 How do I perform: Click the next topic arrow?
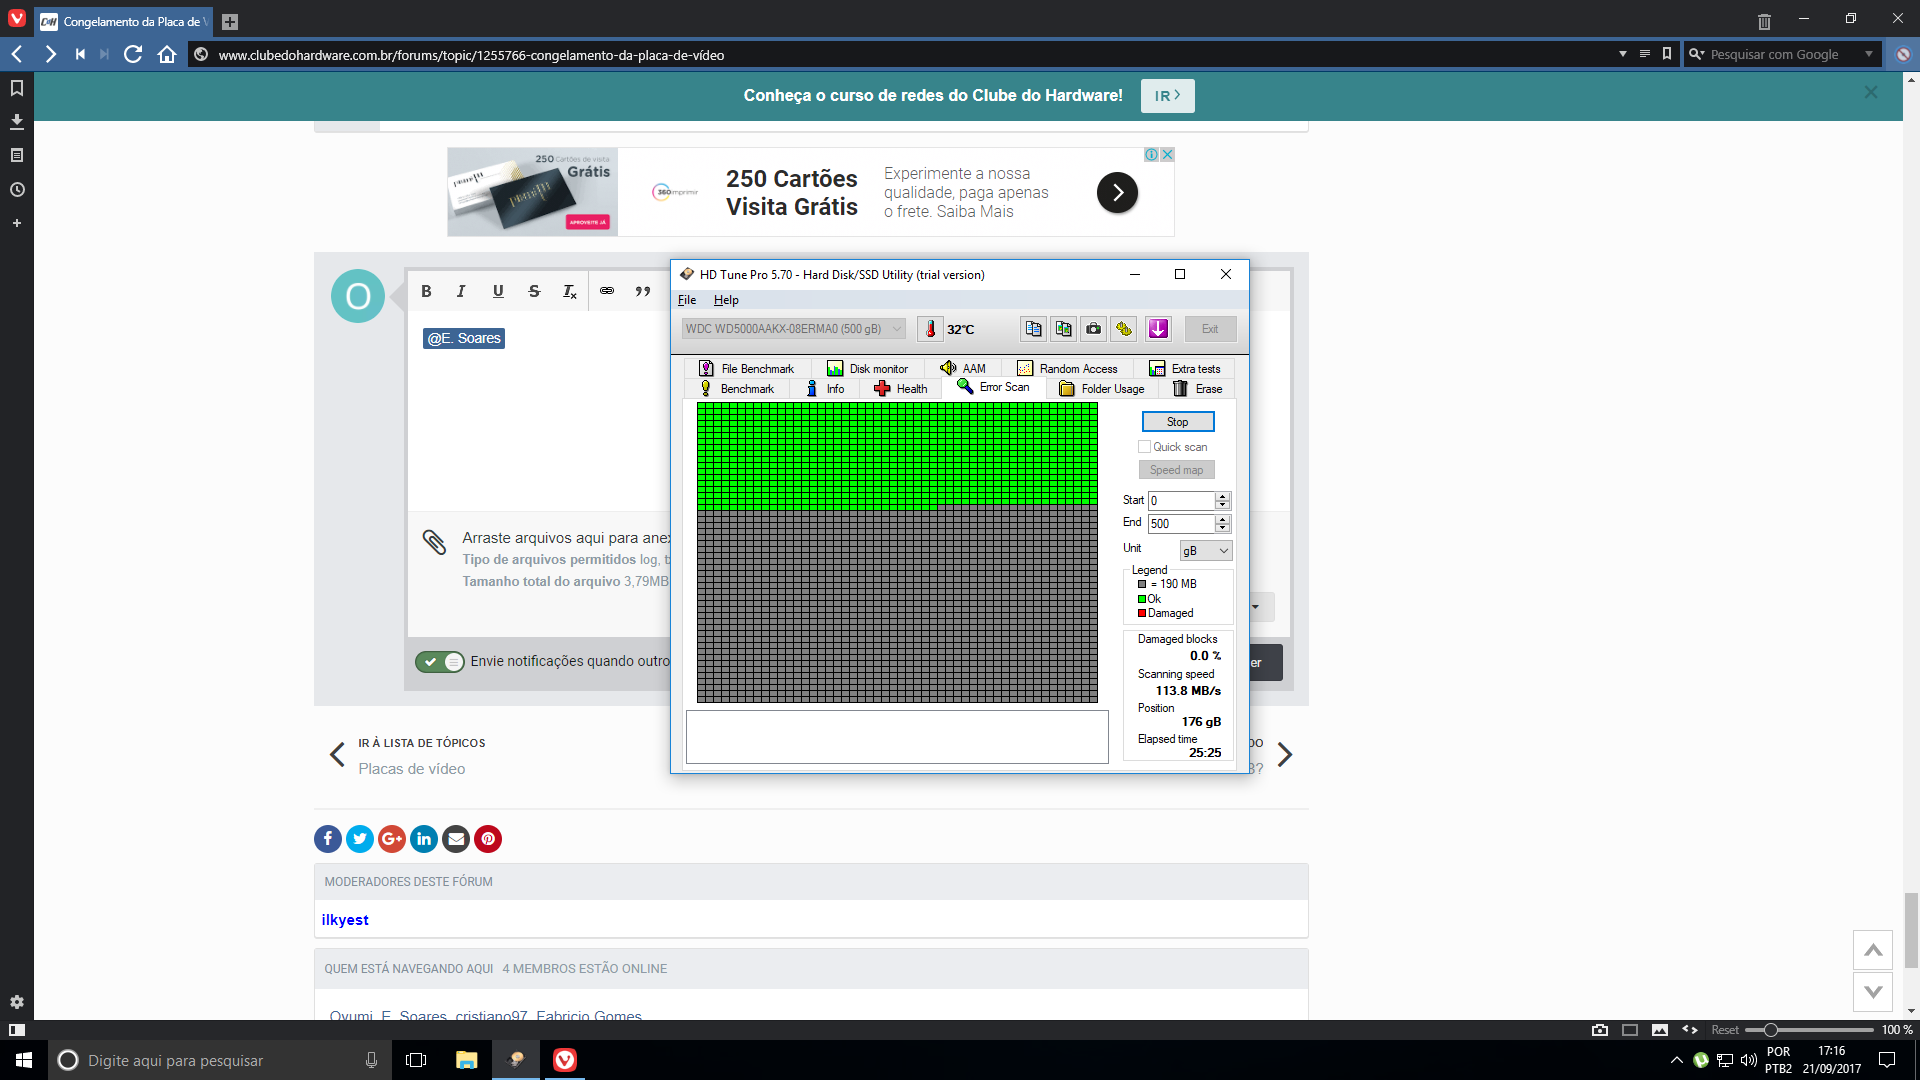[x=1285, y=755]
